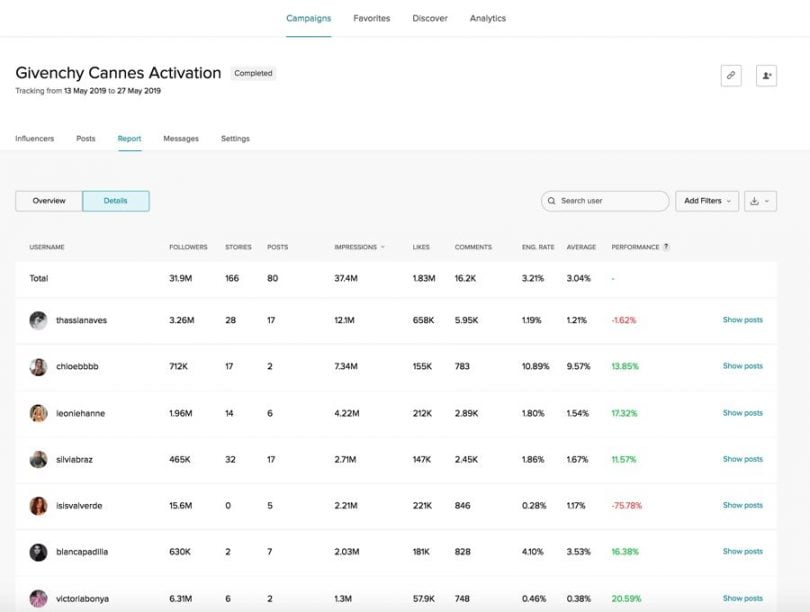
Task: Show posts for victoriabonya
Action: 743,599
